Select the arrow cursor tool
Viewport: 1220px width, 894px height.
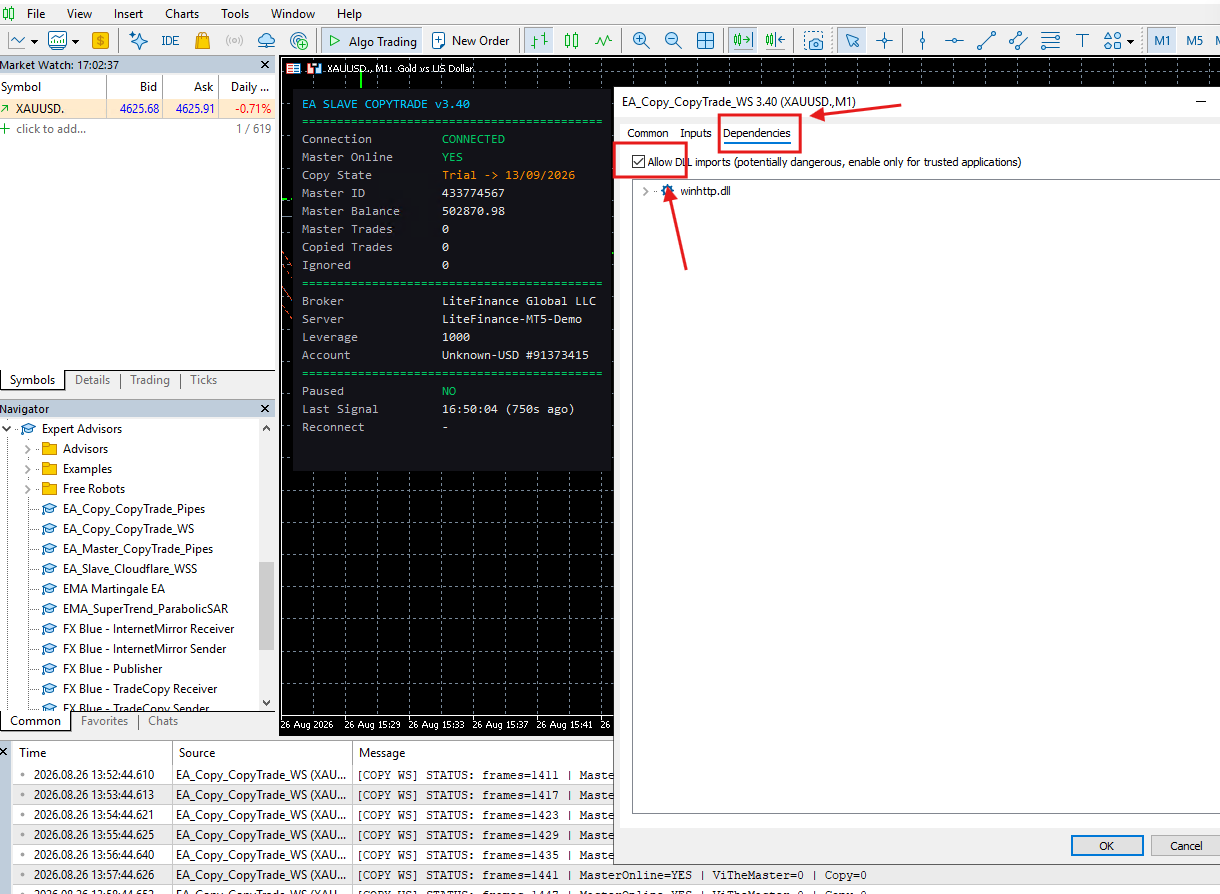[x=852, y=41]
